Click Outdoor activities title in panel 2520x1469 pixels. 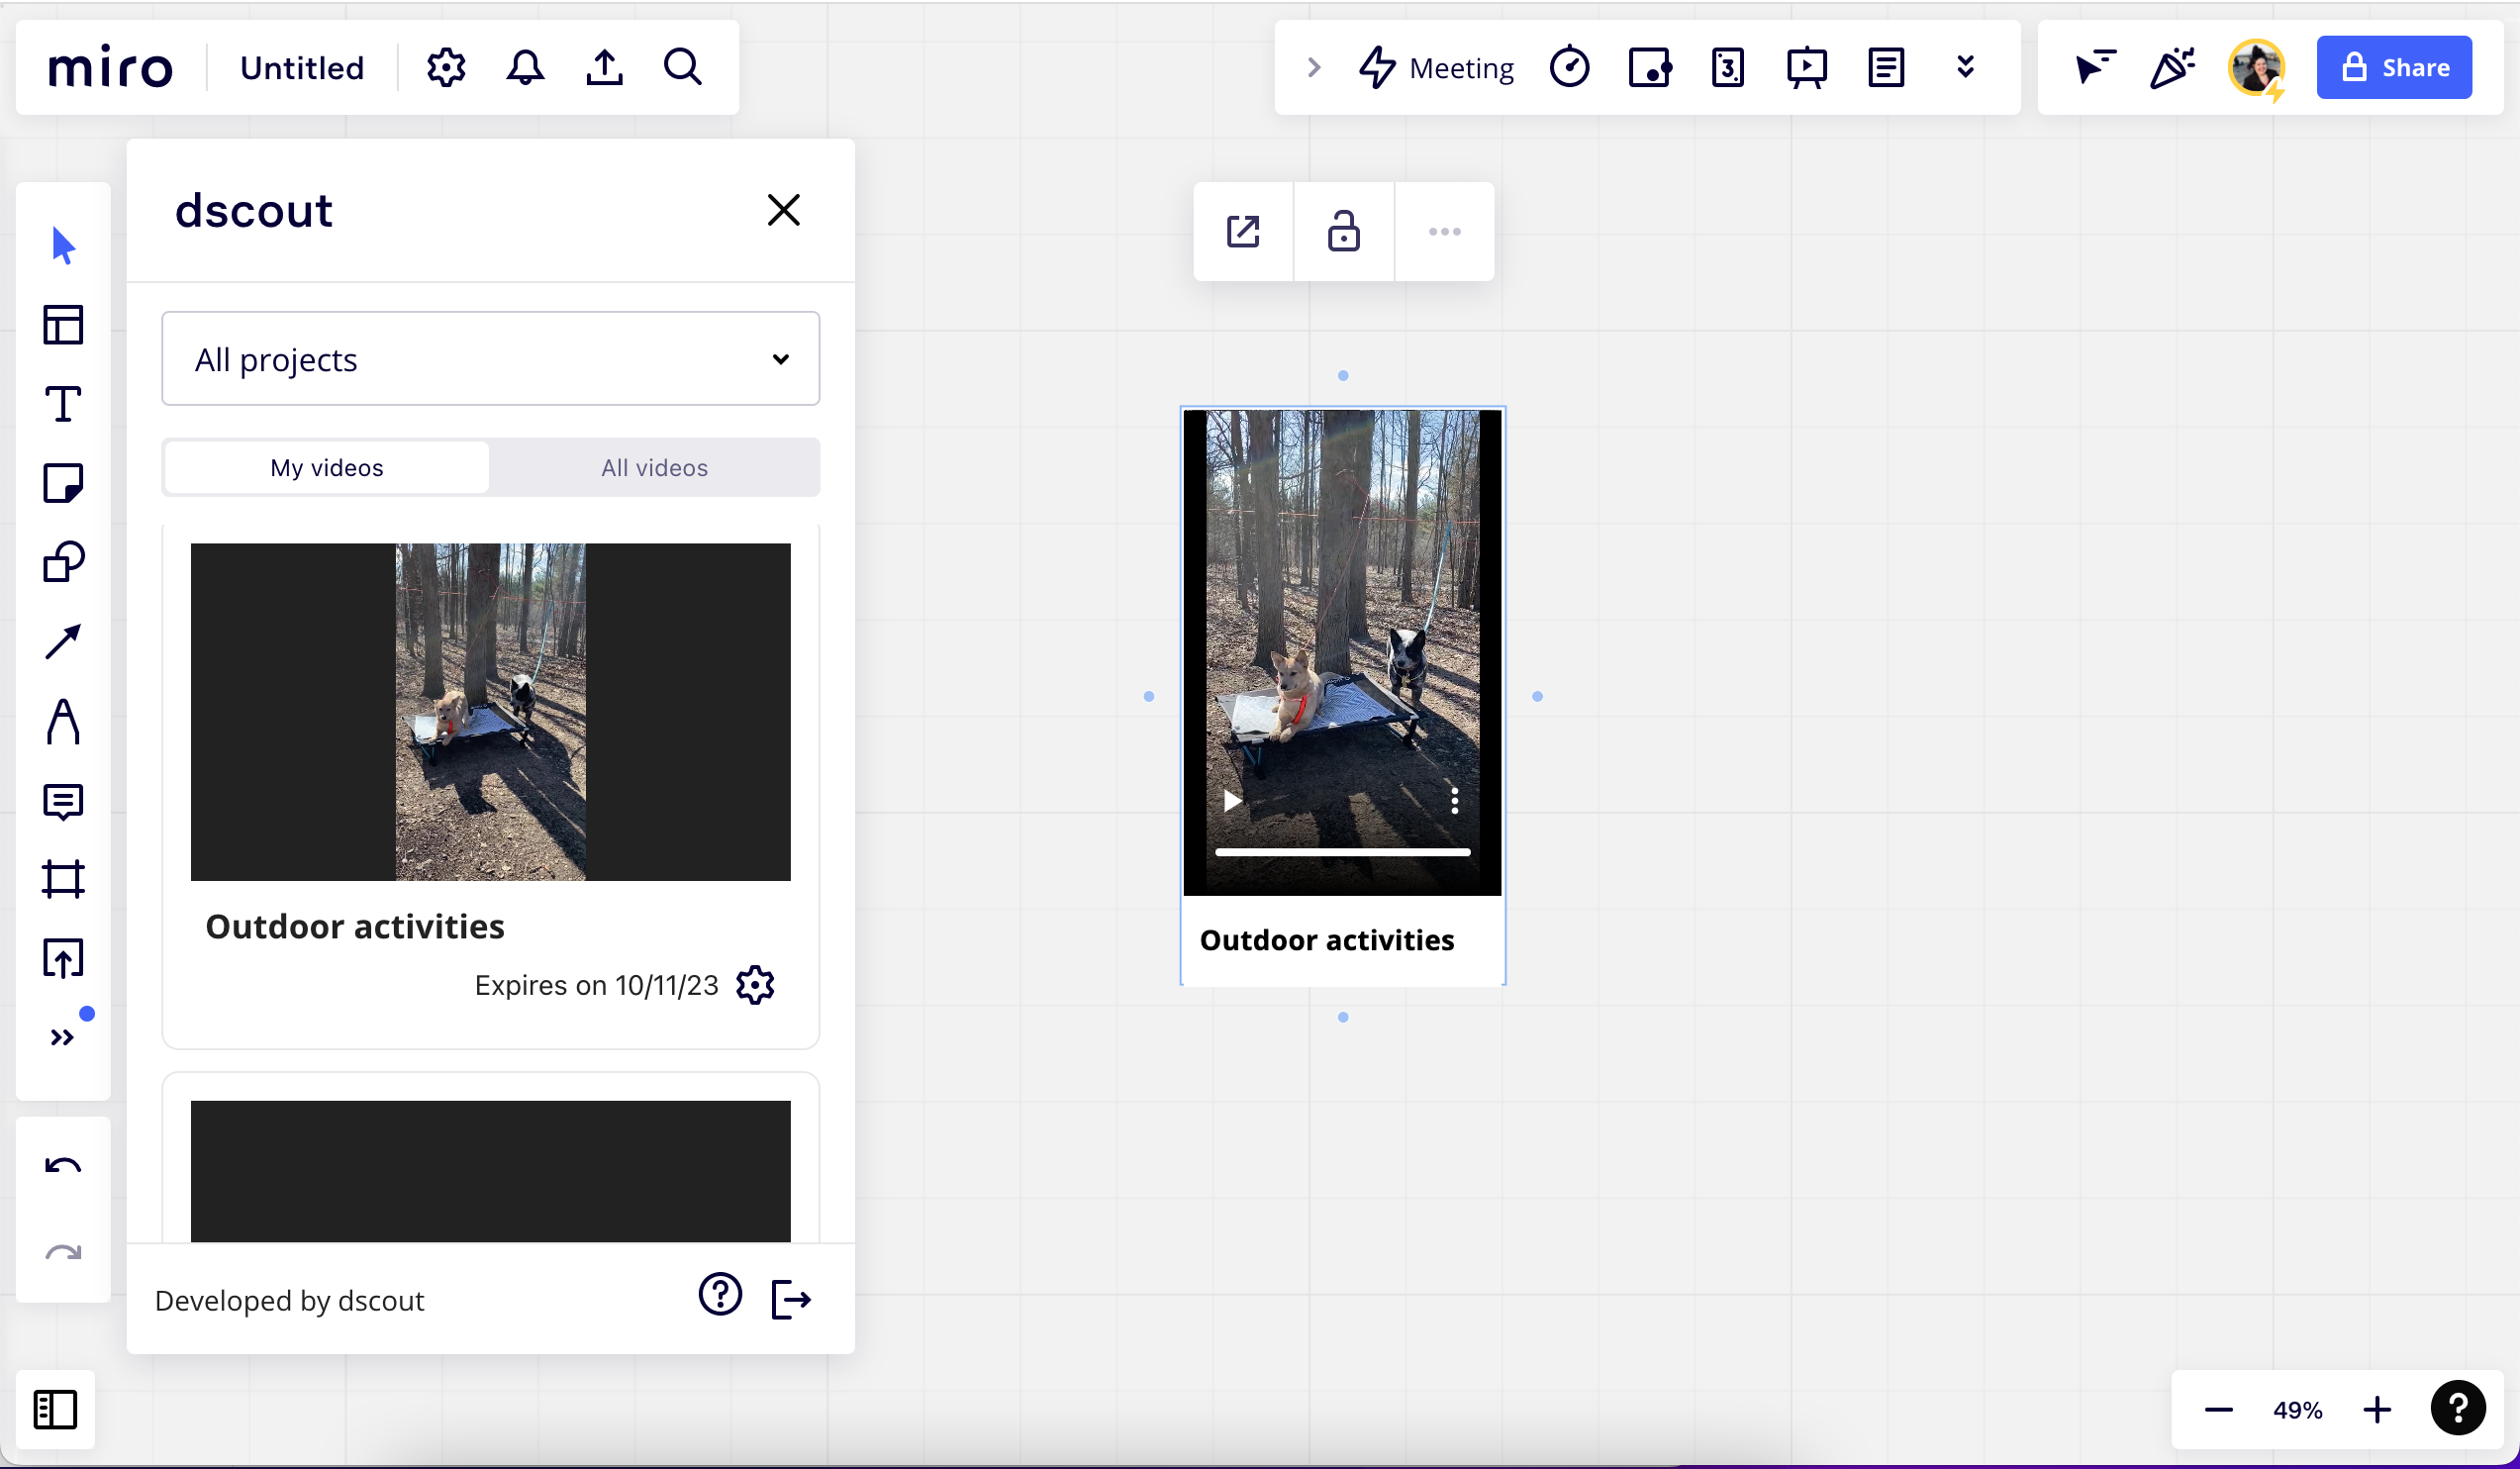354,926
